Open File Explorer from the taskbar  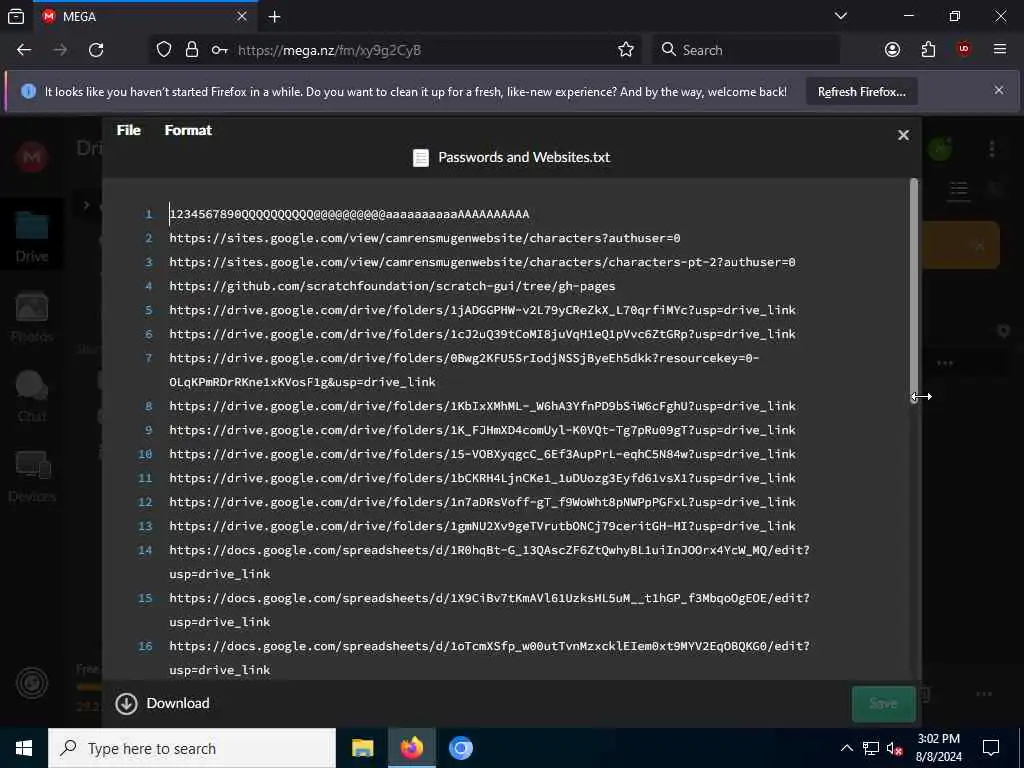click(362, 748)
